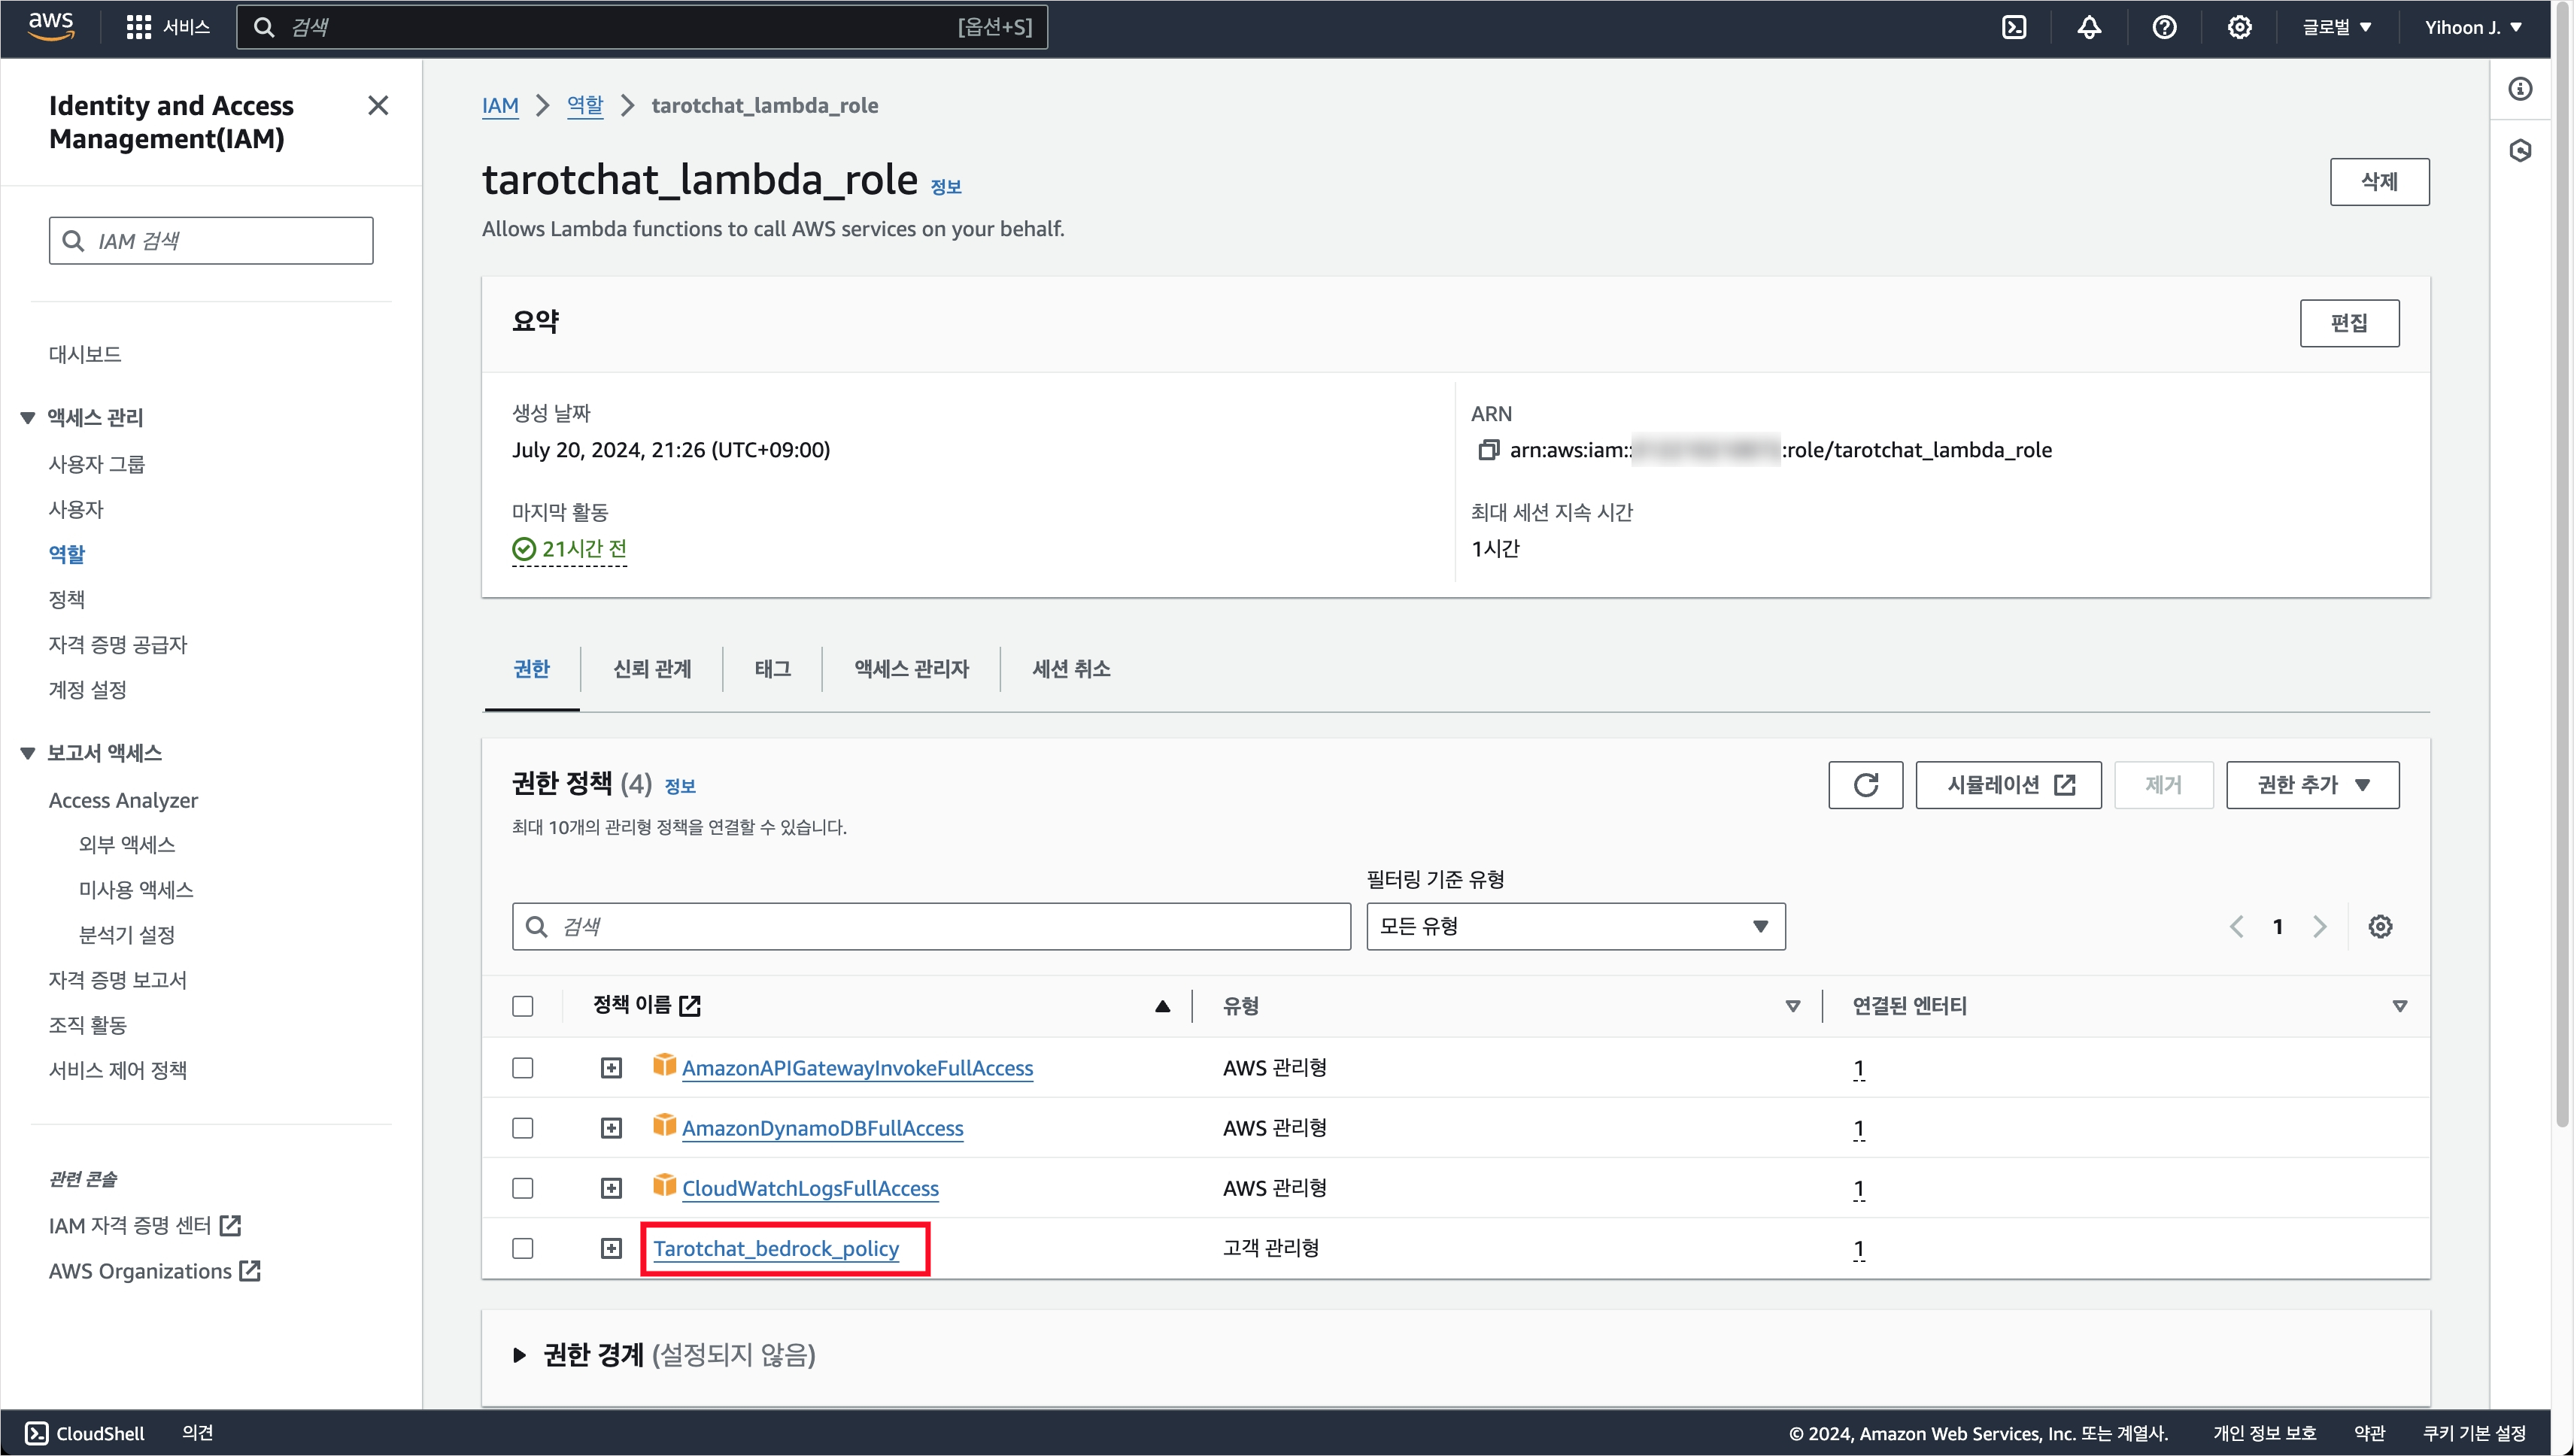Screen dimensions: 2574x1456
Task: Open the 모든 유형 filter type dropdown
Action: (1575, 927)
